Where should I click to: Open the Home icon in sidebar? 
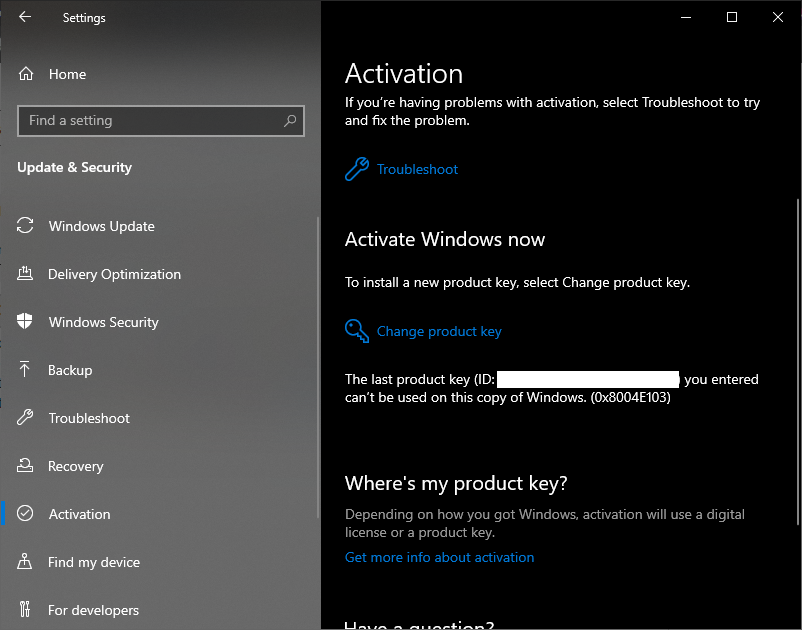pyautogui.click(x=26, y=74)
